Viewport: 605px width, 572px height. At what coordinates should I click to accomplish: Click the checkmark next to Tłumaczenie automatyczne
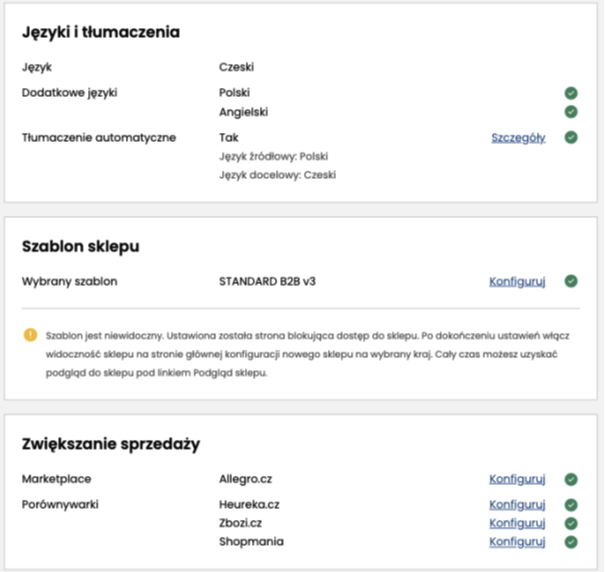pos(571,137)
